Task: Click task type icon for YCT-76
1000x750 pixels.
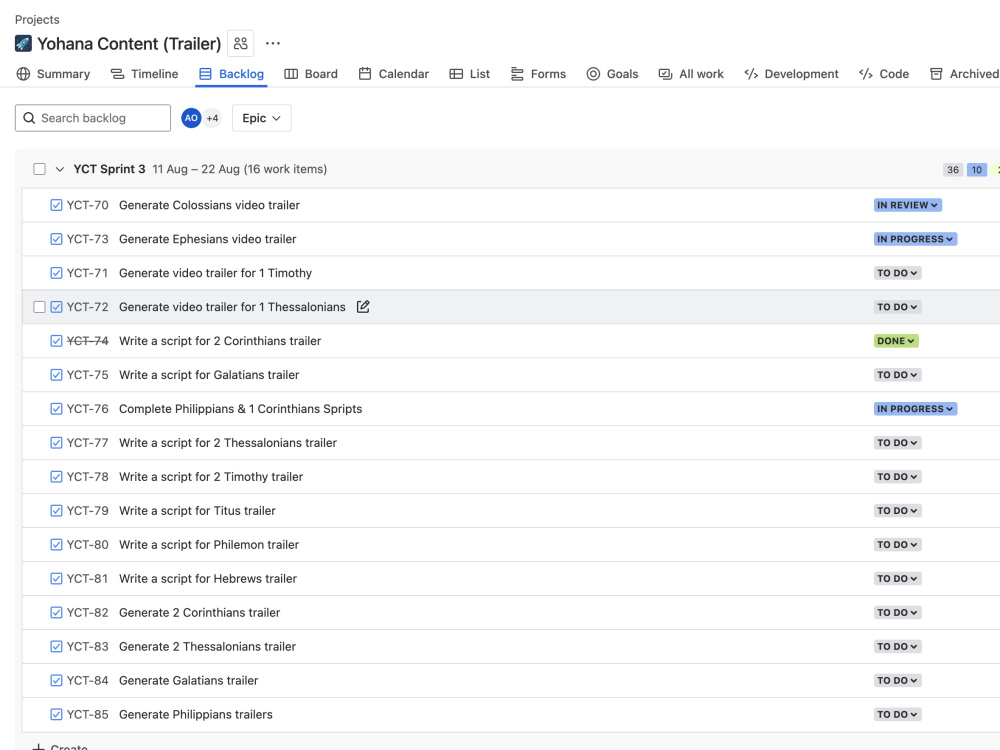Action: coord(56,409)
